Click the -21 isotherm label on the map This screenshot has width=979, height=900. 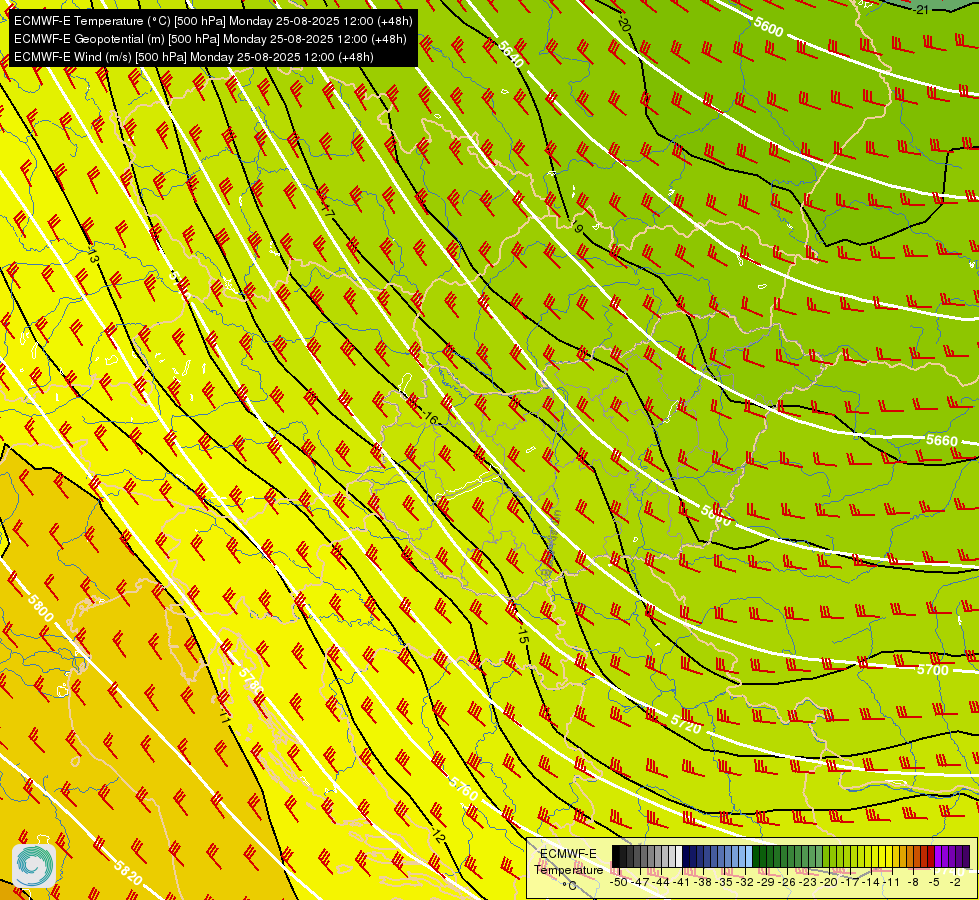click(x=922, y=10)
